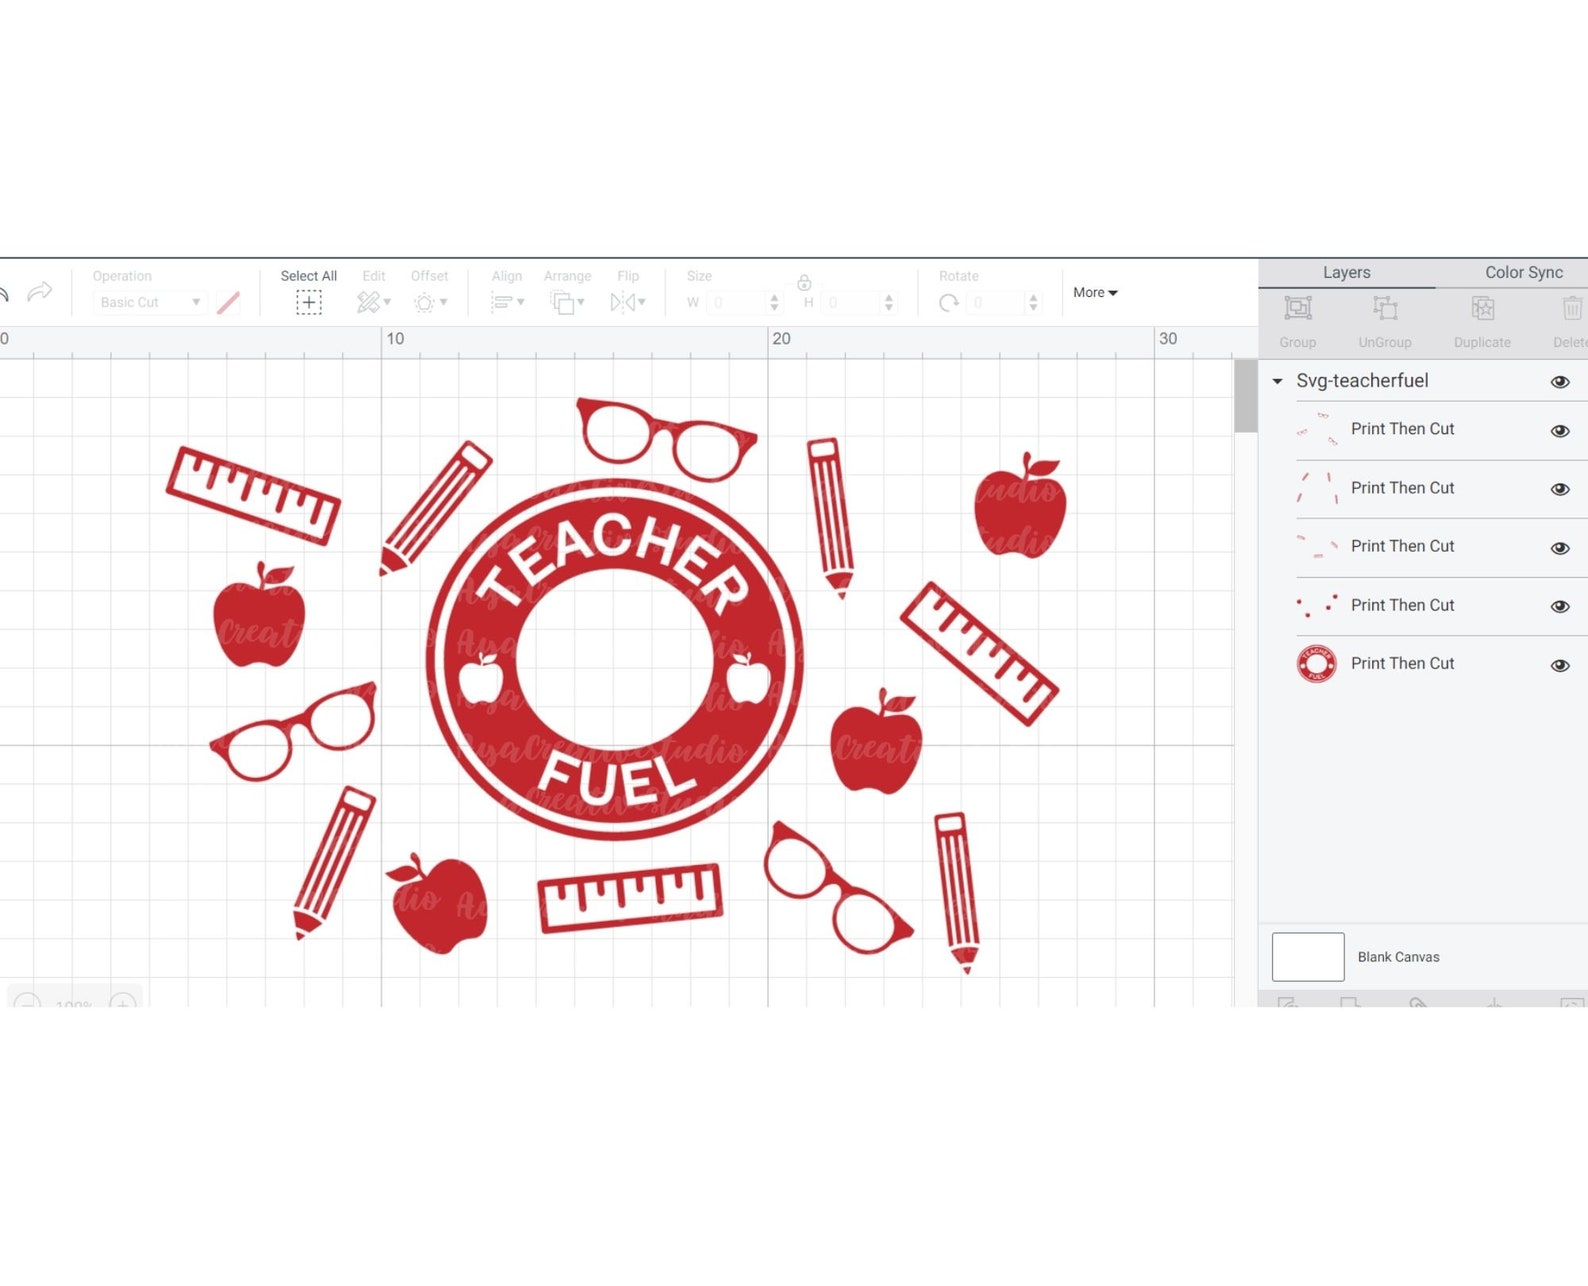Image resolution: width=1588 pixels, height=1286 pixels.
Task: Open the More menu dropdown
Action: click(1095, 292)
